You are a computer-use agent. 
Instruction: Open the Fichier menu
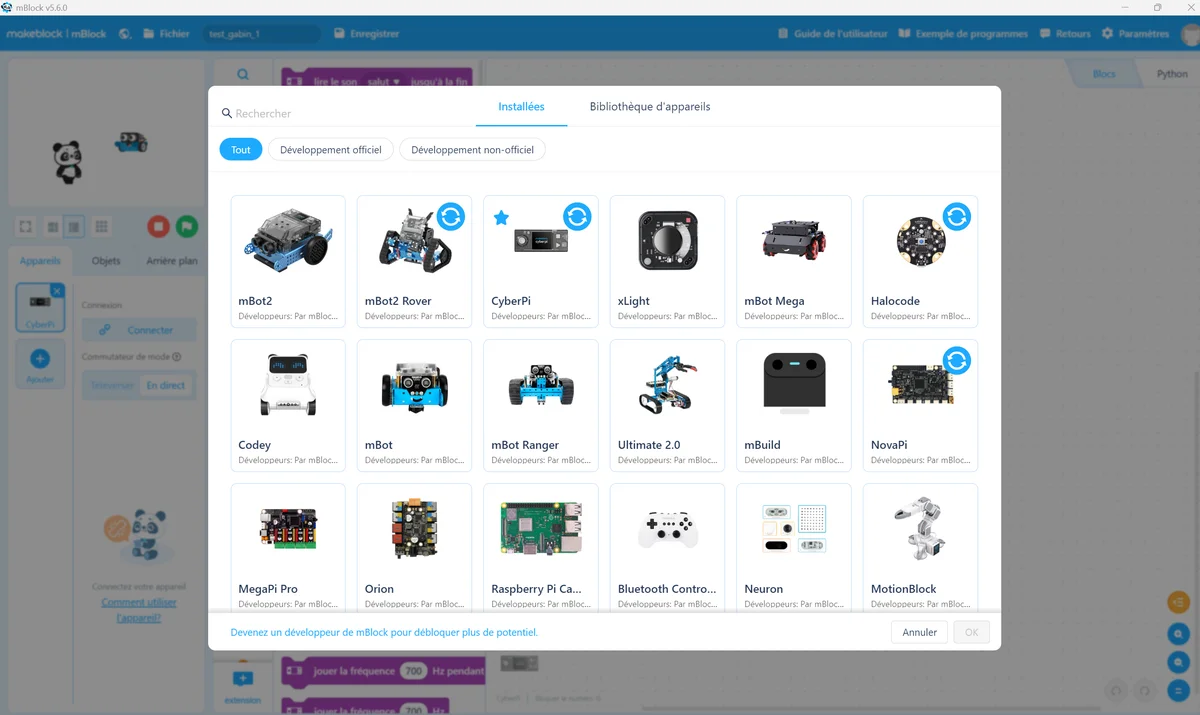click(167, 34)
